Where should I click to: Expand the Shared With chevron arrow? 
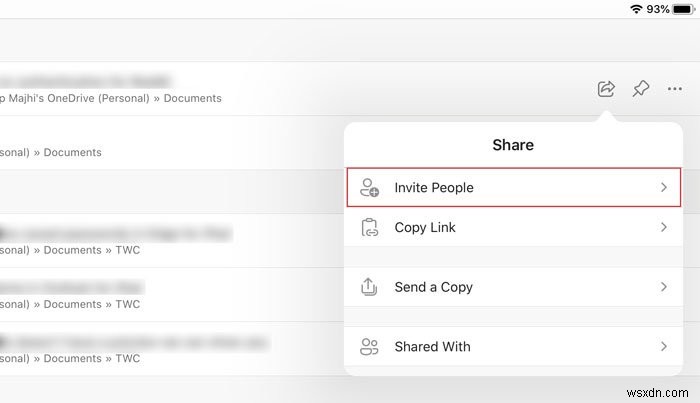click(663, 347)
